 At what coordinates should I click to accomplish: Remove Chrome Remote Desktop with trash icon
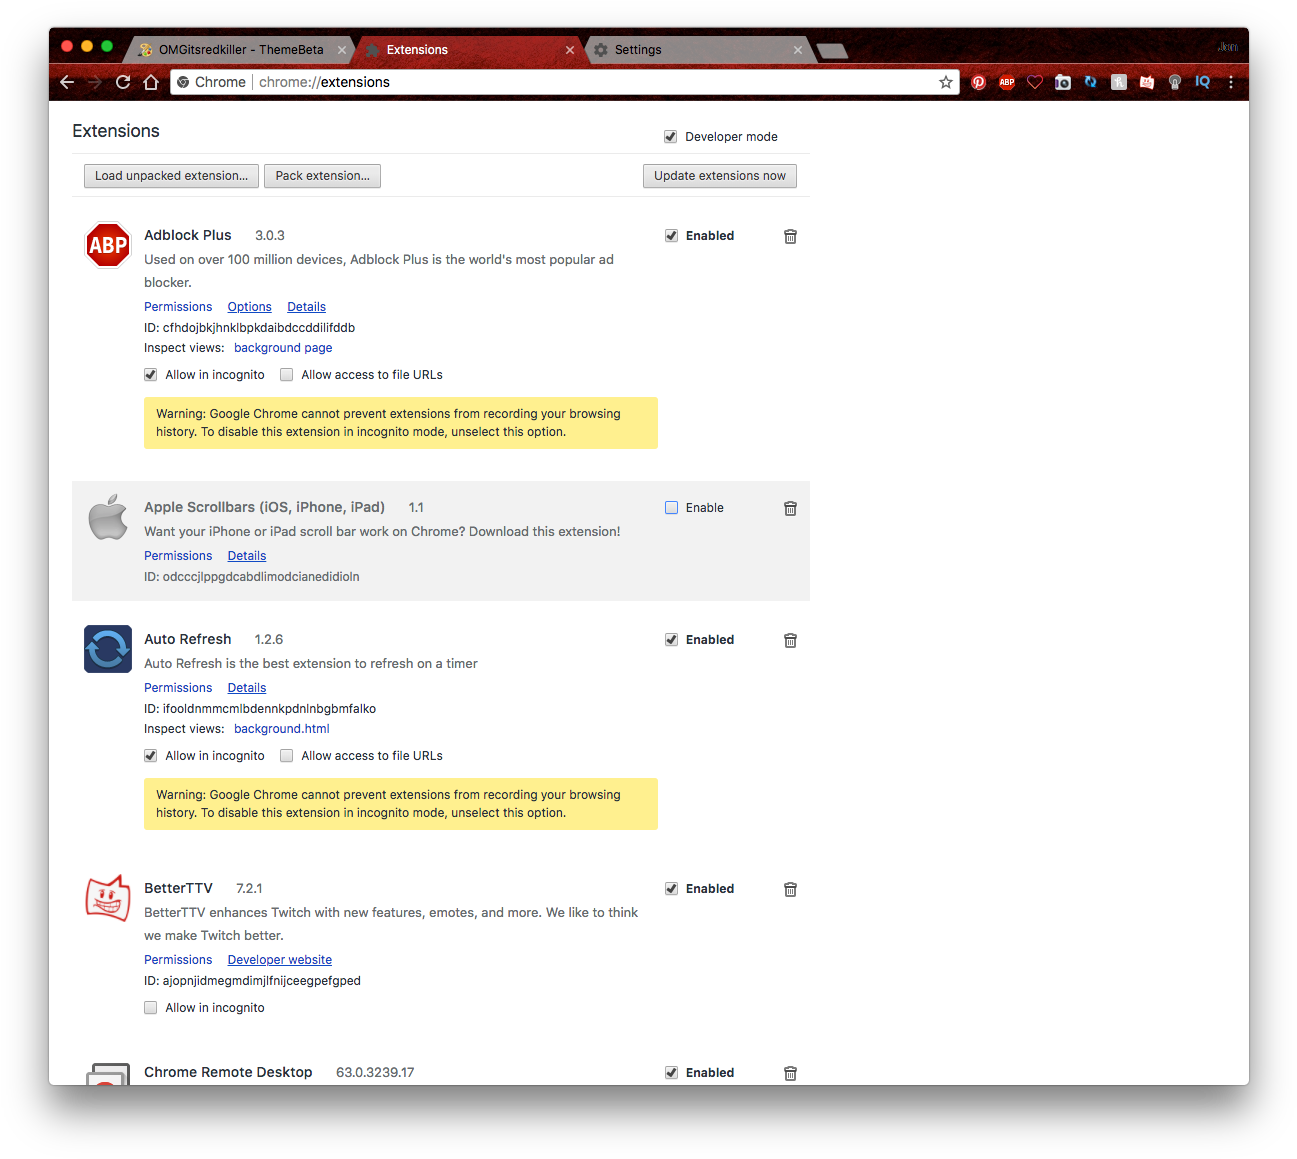coord(790,1073)
